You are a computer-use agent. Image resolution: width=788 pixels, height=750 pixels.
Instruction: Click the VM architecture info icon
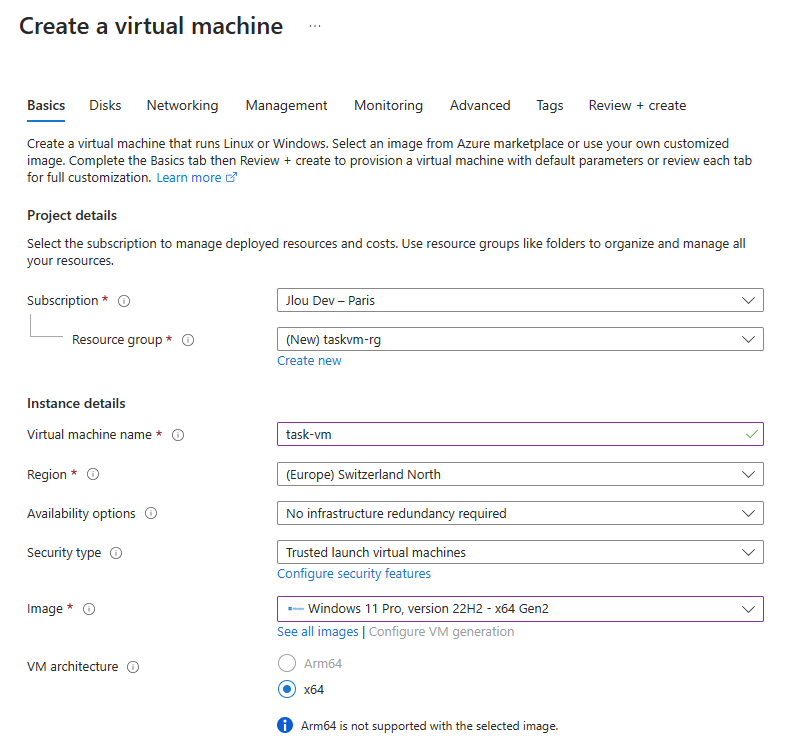(x=133, y=667)
